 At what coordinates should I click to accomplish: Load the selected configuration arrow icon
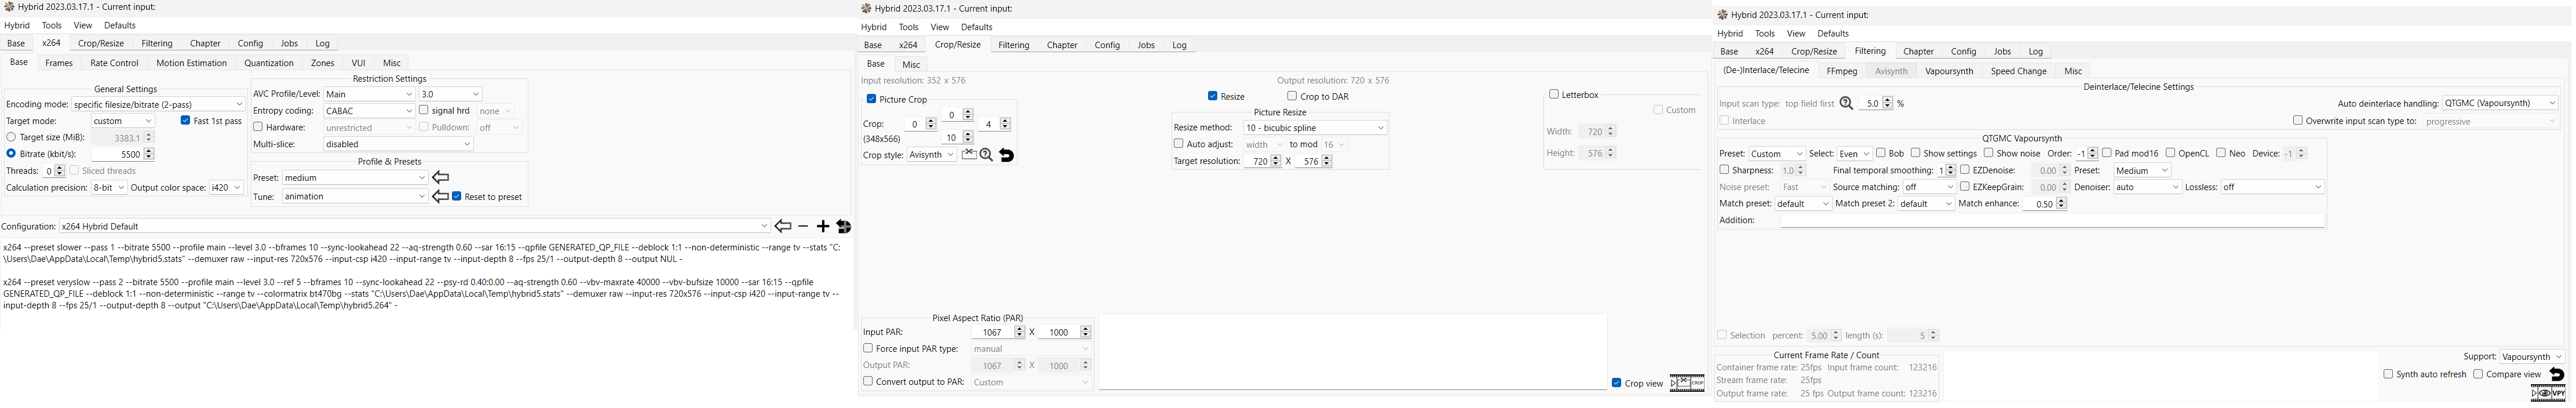point(783,227)
